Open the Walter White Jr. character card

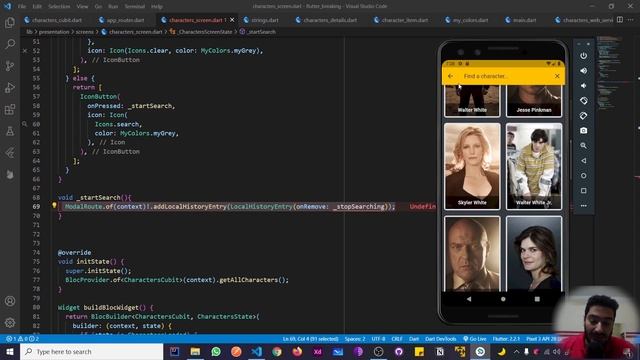tap(534, 166)
